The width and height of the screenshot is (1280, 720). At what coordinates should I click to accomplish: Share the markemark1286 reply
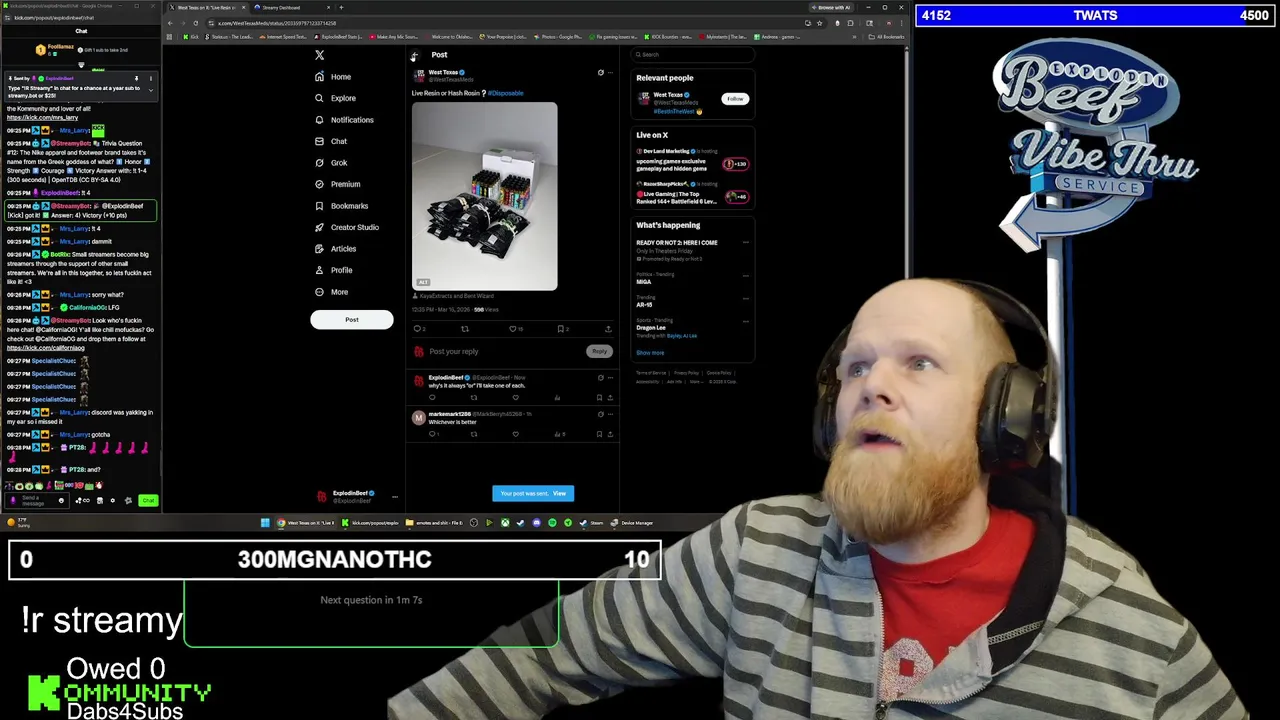click(x=610, y=434)
